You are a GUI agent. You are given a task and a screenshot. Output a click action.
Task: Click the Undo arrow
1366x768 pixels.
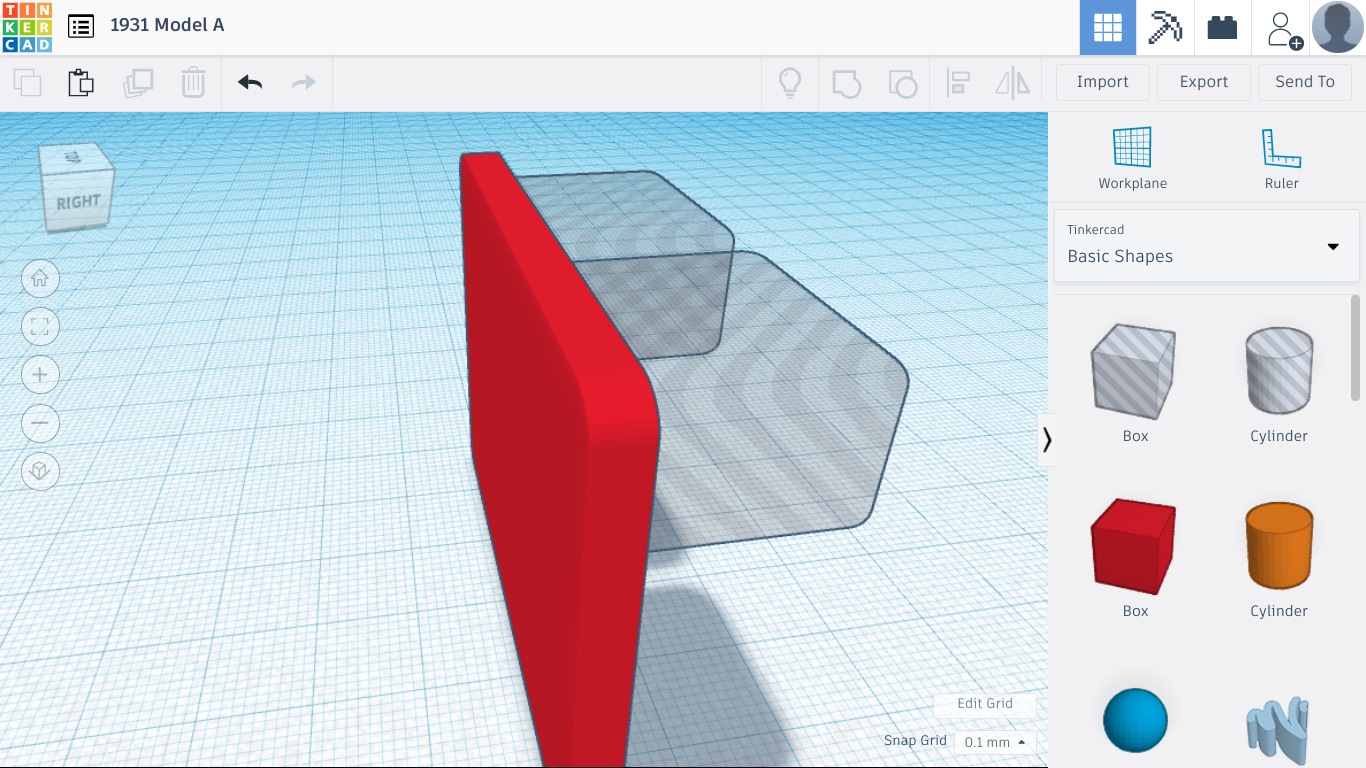coord(248,82)
